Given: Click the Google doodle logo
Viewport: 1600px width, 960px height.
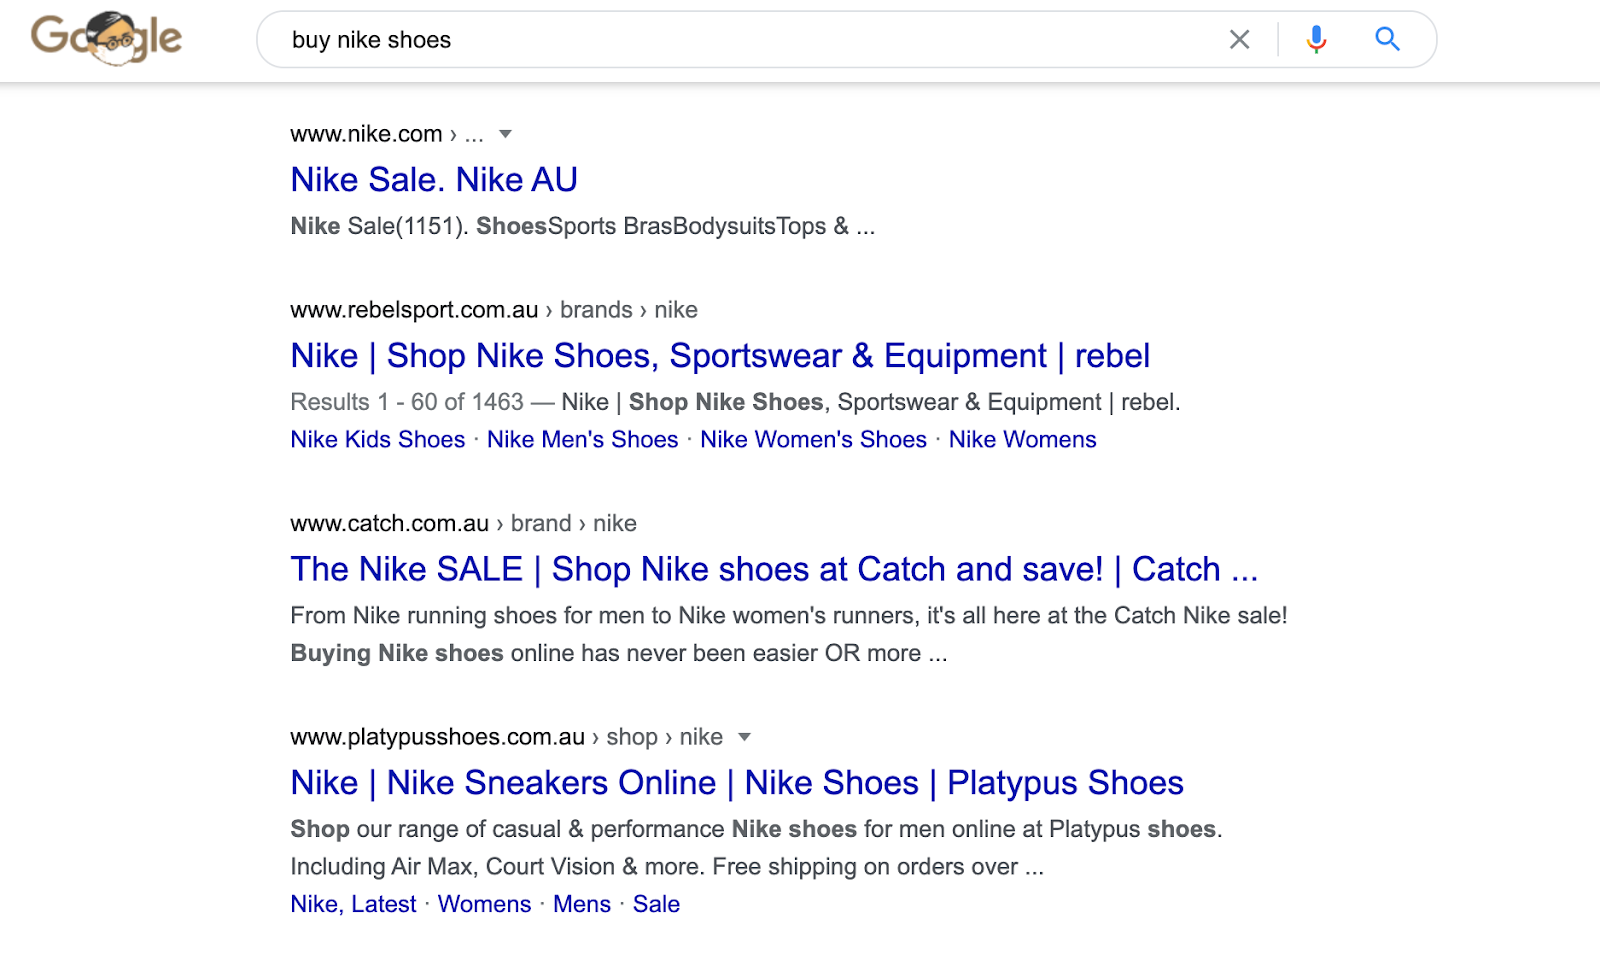Looking at the screenshot, I should [106, 38].
